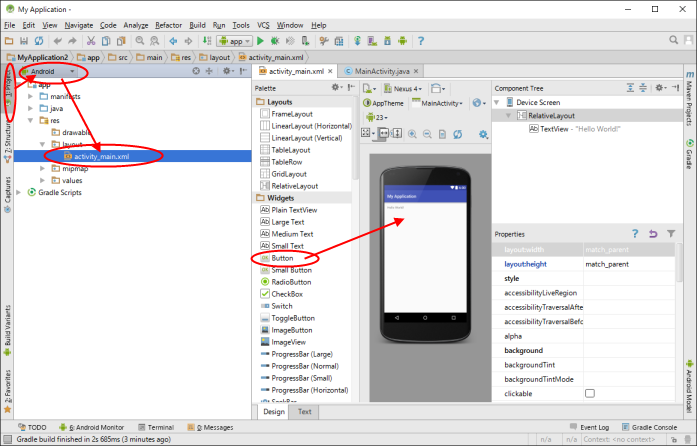The image size is (697, 446).
Task: Click the Make Project icon
Action: click(x=207, y=41)
